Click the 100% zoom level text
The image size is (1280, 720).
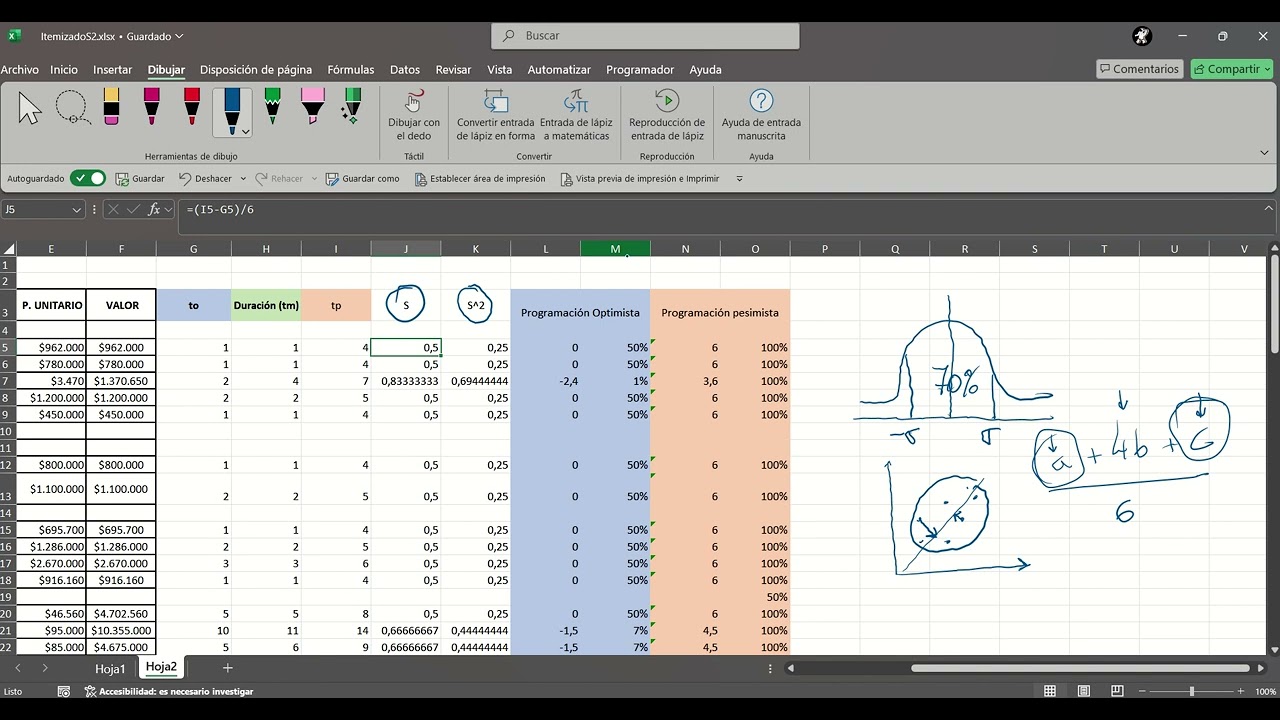(1265, 691)
